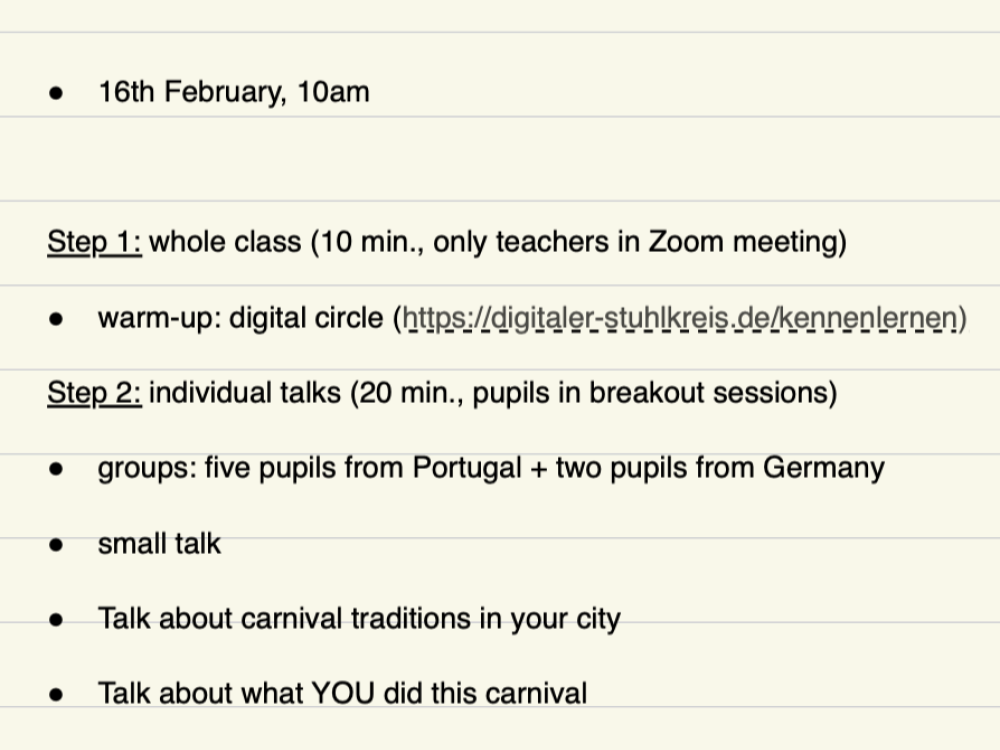This screenshot has width=1000, height=750.
Task: Click the empty line above 'Step 1:'
Action: [x=500, y=159]
